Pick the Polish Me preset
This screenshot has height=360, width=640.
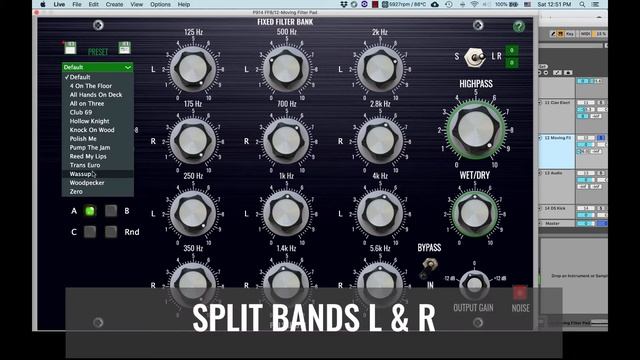(98, 139)
